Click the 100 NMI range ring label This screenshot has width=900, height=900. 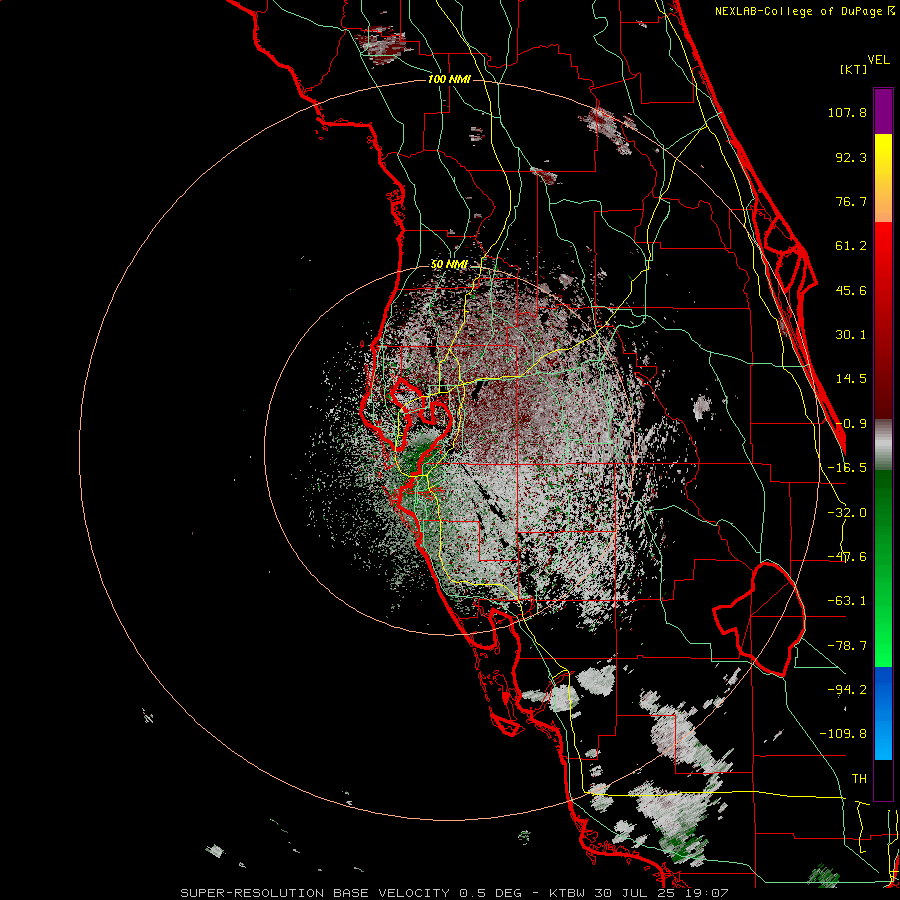click(x=449, y=79)
